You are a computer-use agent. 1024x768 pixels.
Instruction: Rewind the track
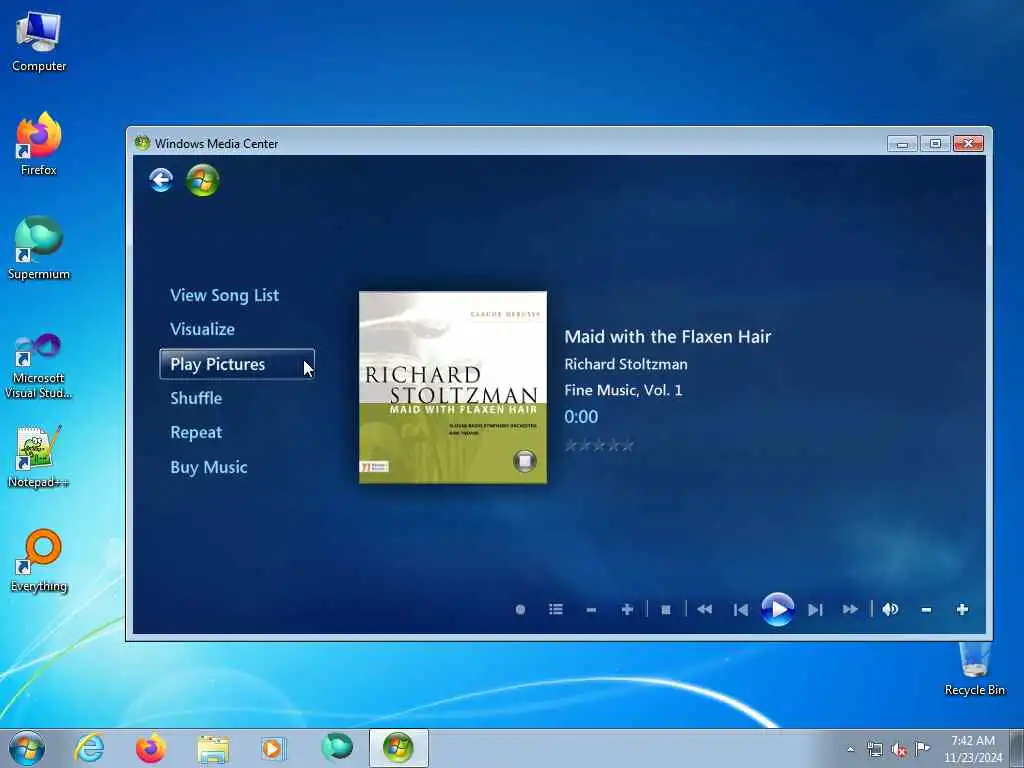(704, 609)
